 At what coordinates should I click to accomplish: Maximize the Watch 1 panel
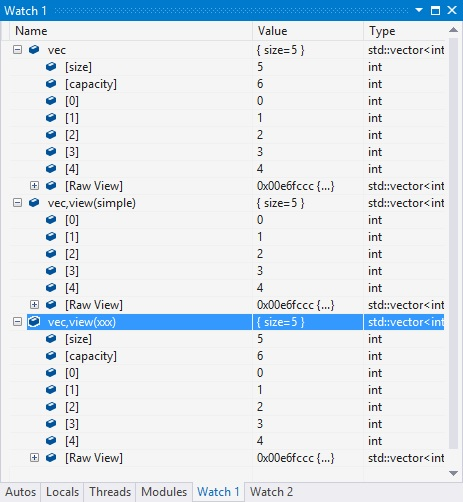click(x=435, y=10)
